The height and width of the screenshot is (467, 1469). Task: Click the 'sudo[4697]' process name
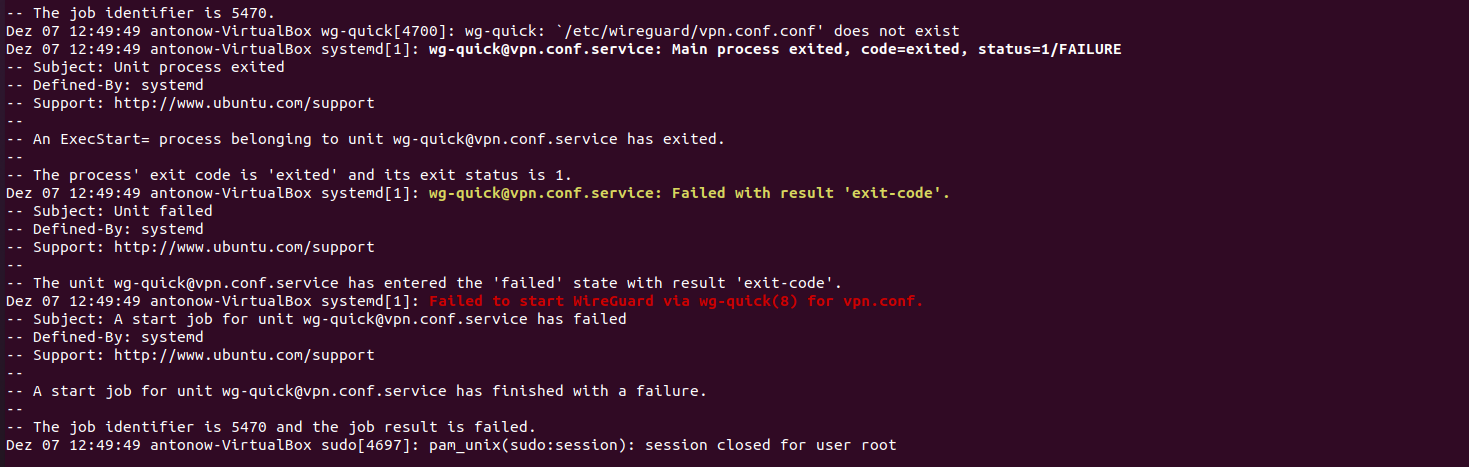[365, 445]
